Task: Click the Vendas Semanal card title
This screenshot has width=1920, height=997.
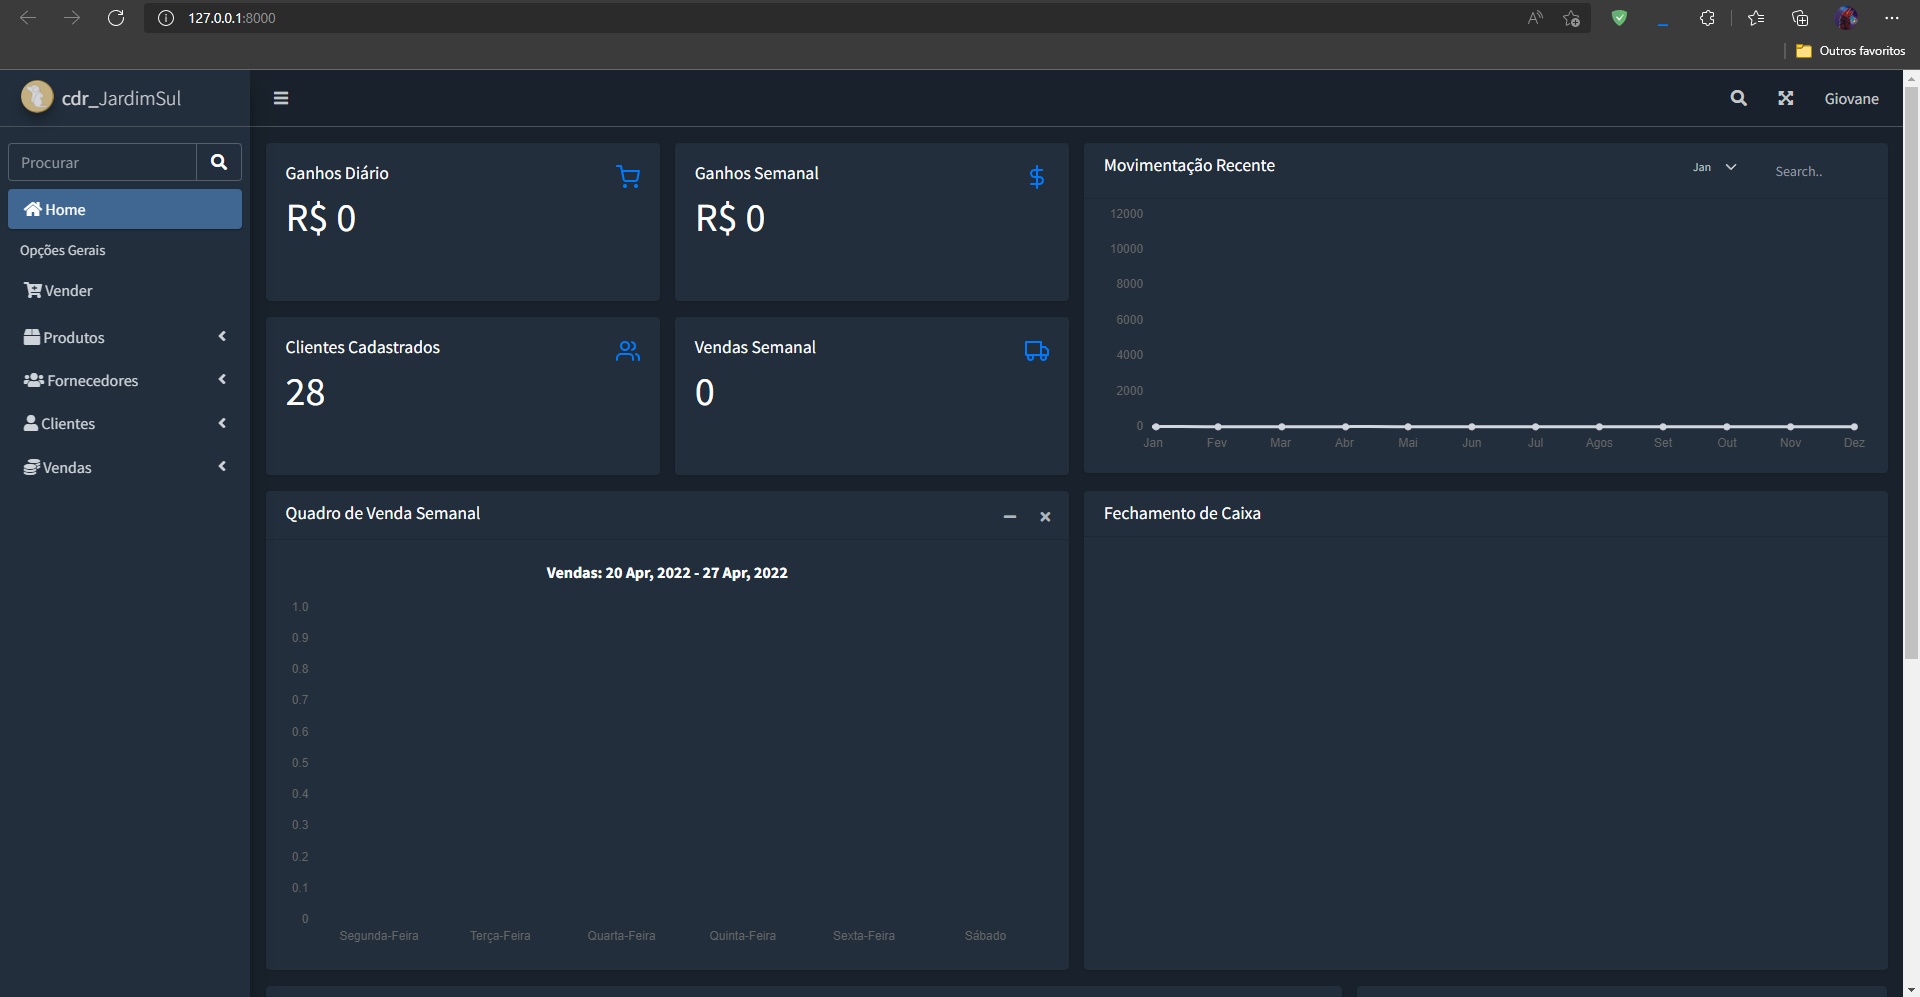Action: [755, 347]
